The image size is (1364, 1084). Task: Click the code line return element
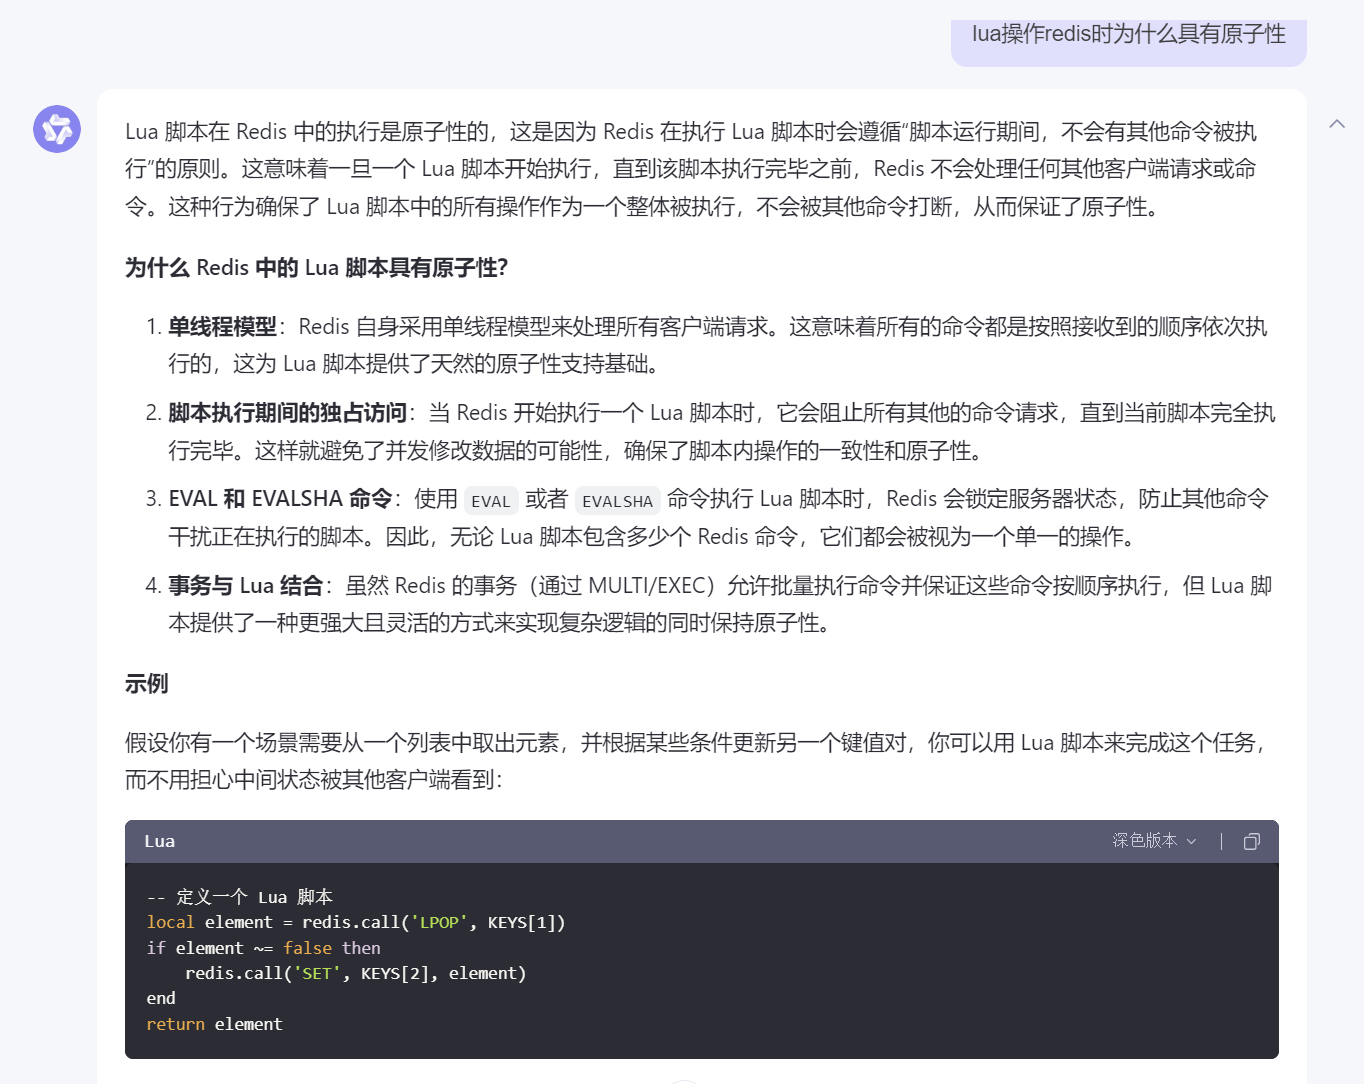(214, 1024)
